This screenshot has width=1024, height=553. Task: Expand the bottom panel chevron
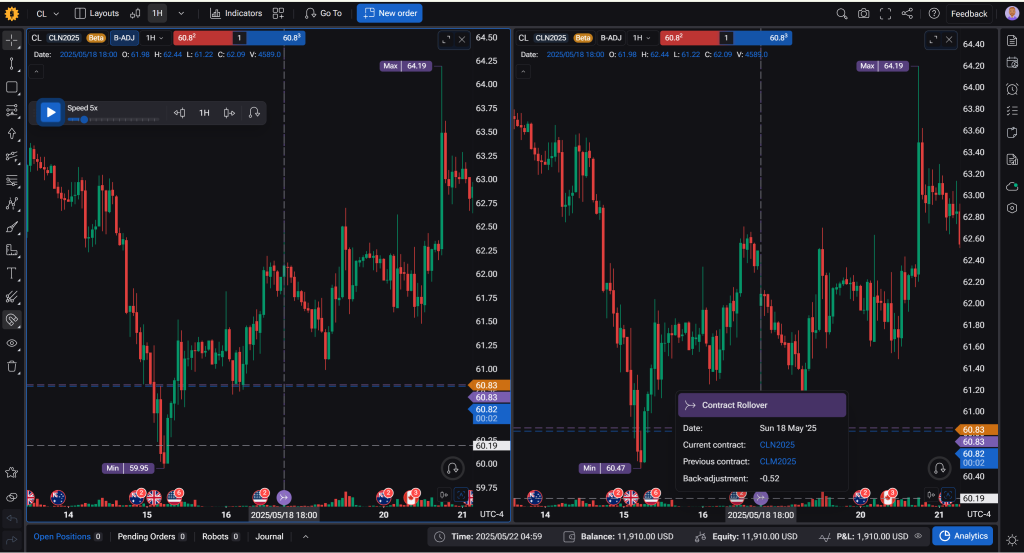(305, 537)
